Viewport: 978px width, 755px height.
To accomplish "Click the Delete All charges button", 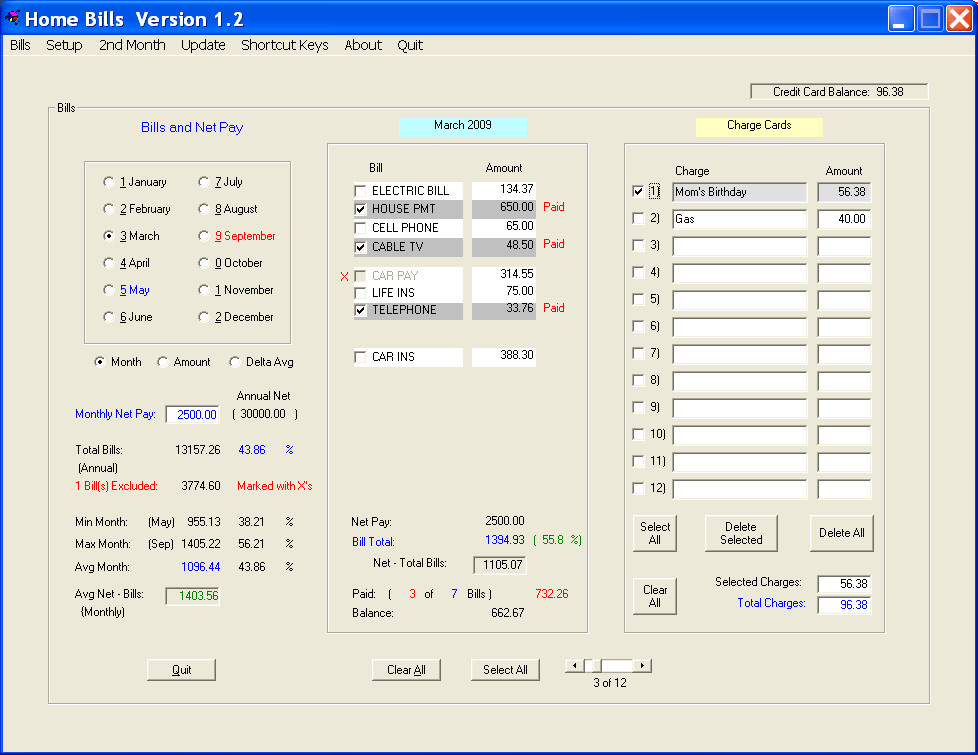I will pyautogui.click(x=841, y=533).
